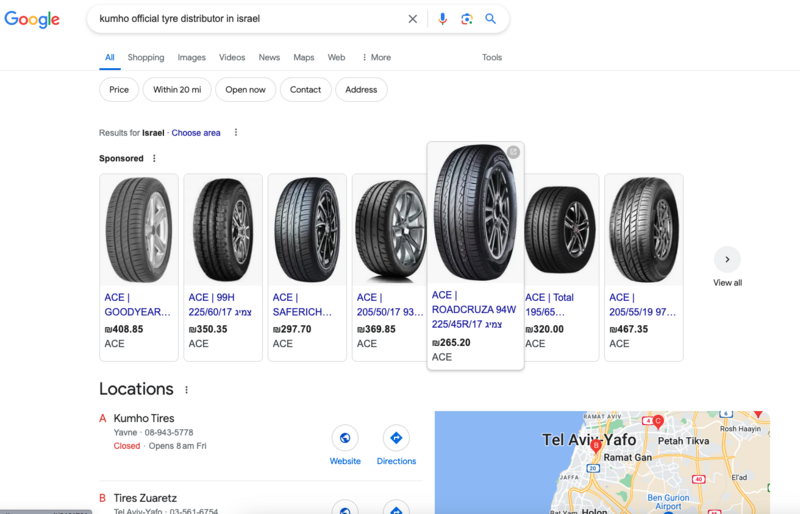The image size is (800, 514).
Task: Clear the search box text
Action: pos(412,19)
